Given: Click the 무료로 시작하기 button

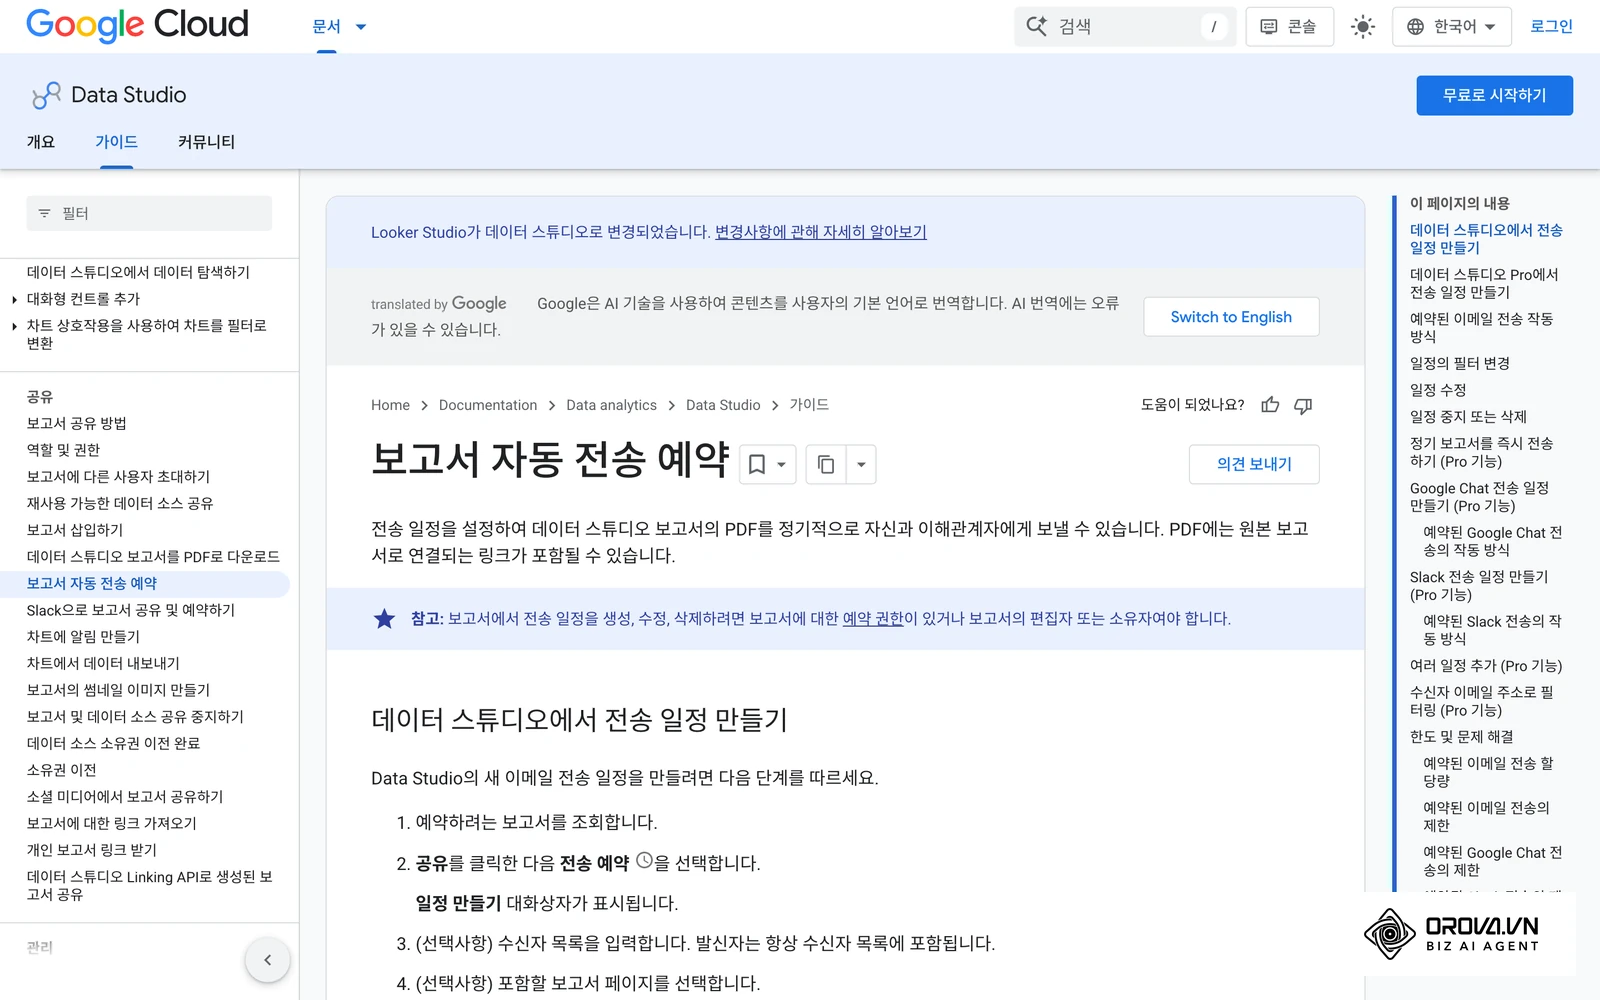Looking at the screenshot, I should click(x=1494, y=95).
